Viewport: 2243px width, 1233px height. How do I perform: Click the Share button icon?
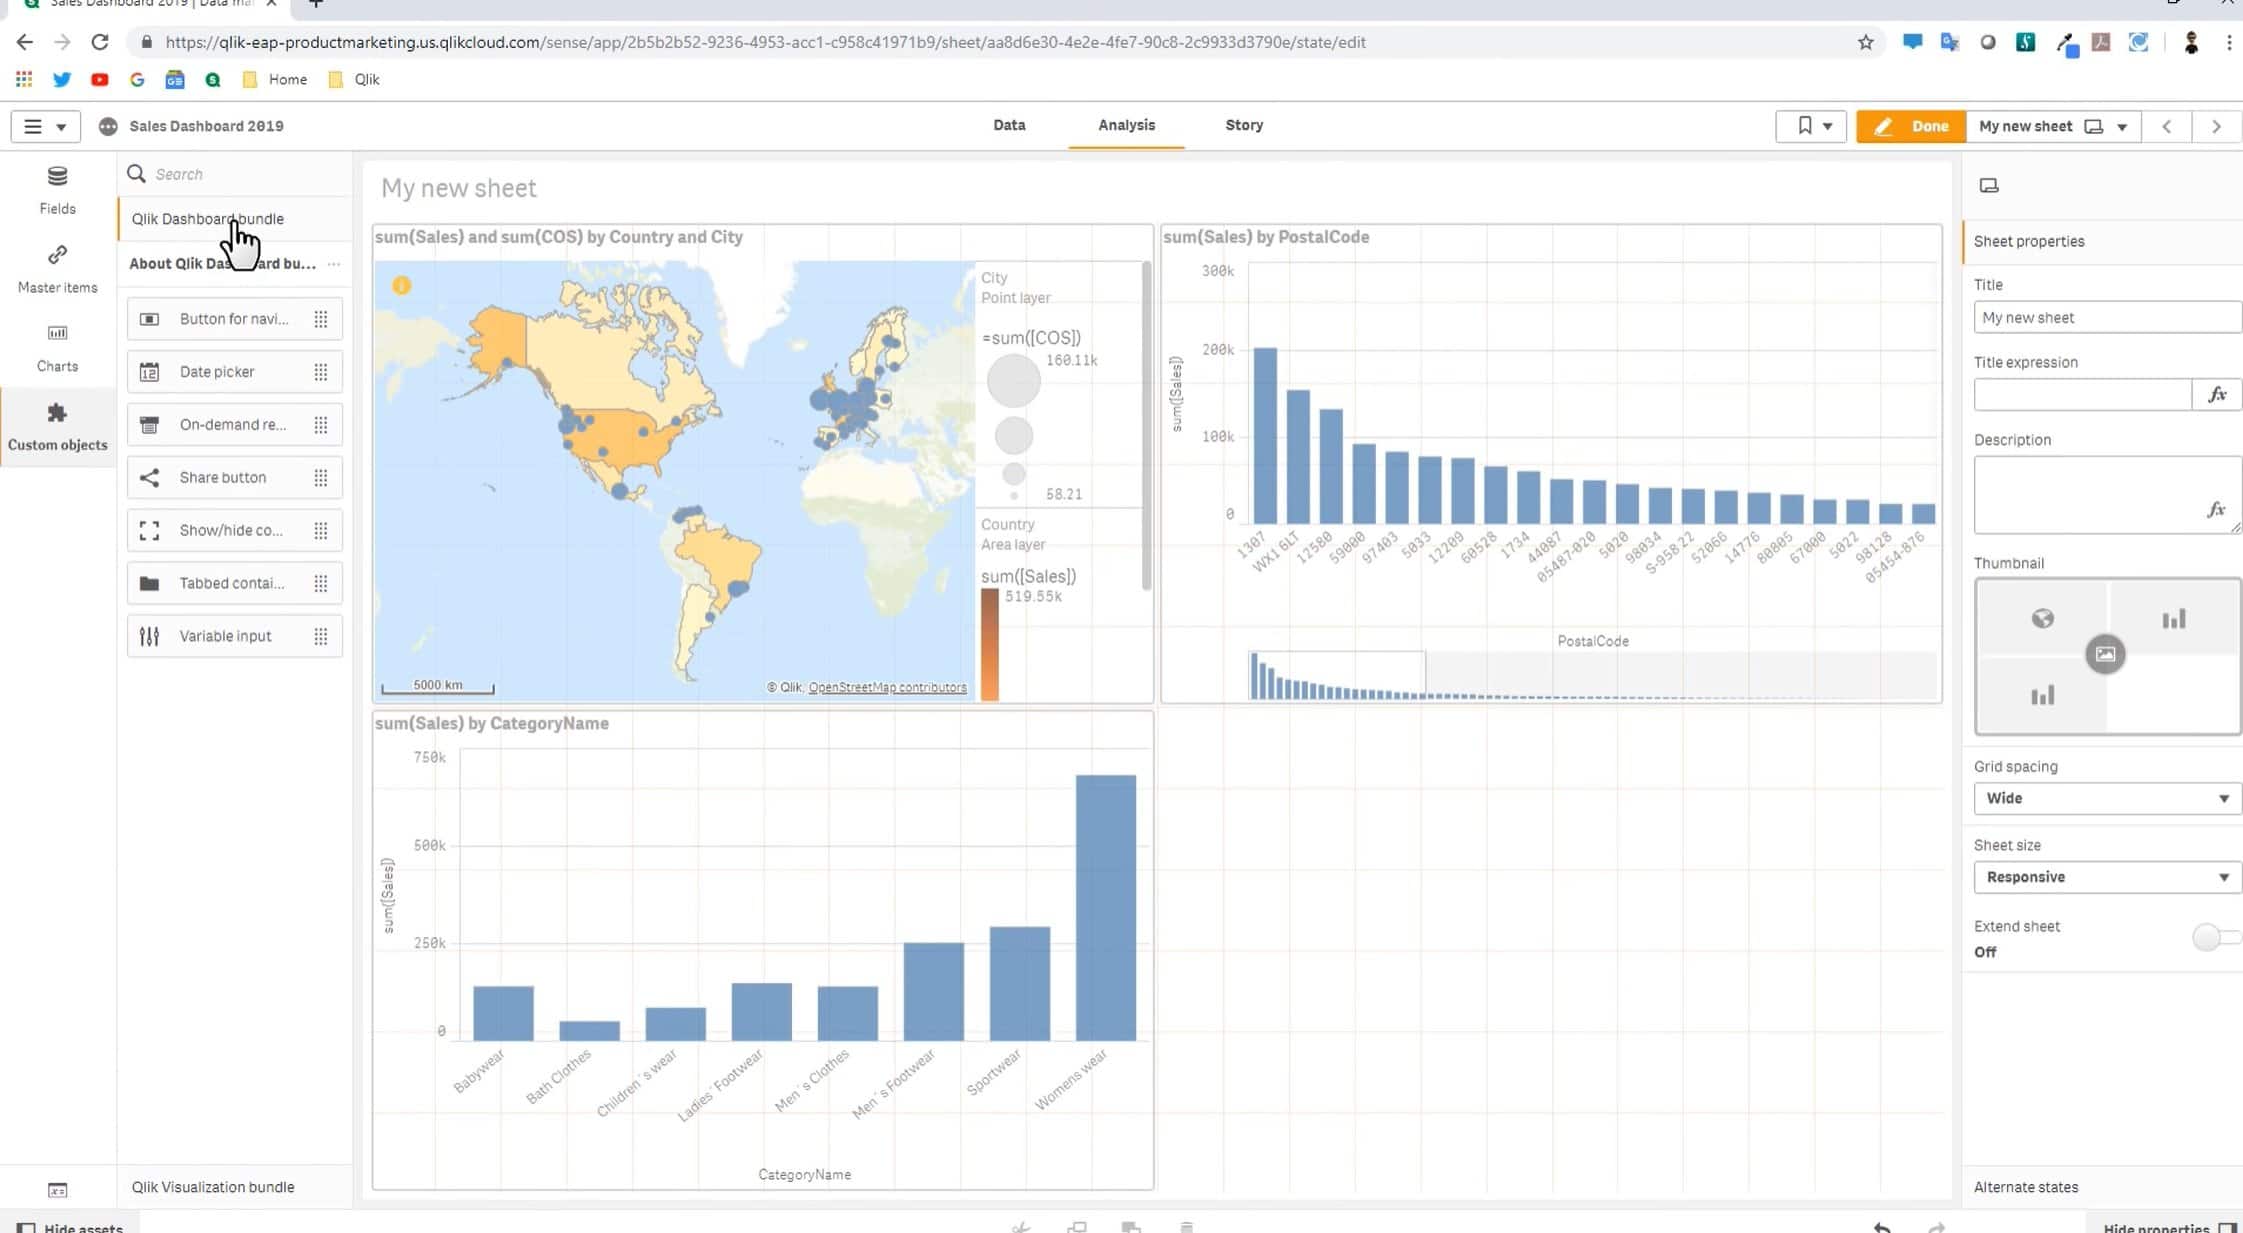pyautogui.click(x=149, y=478)
